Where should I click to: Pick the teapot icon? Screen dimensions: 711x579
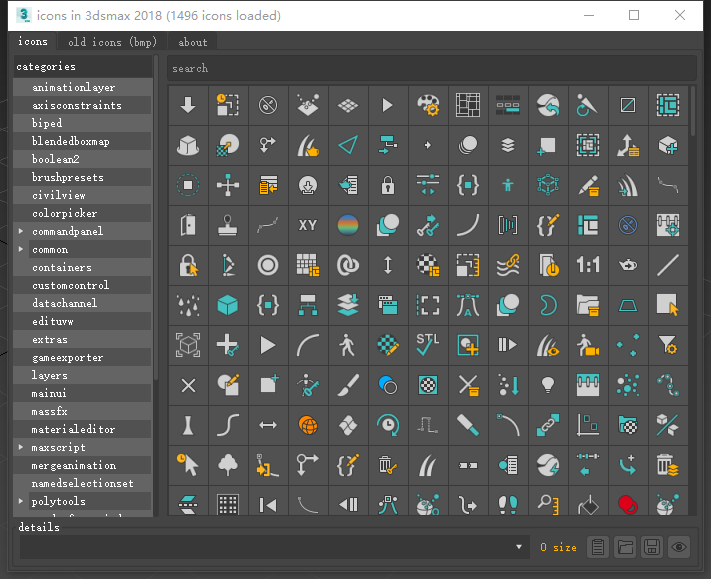click(x=628, y=265)
